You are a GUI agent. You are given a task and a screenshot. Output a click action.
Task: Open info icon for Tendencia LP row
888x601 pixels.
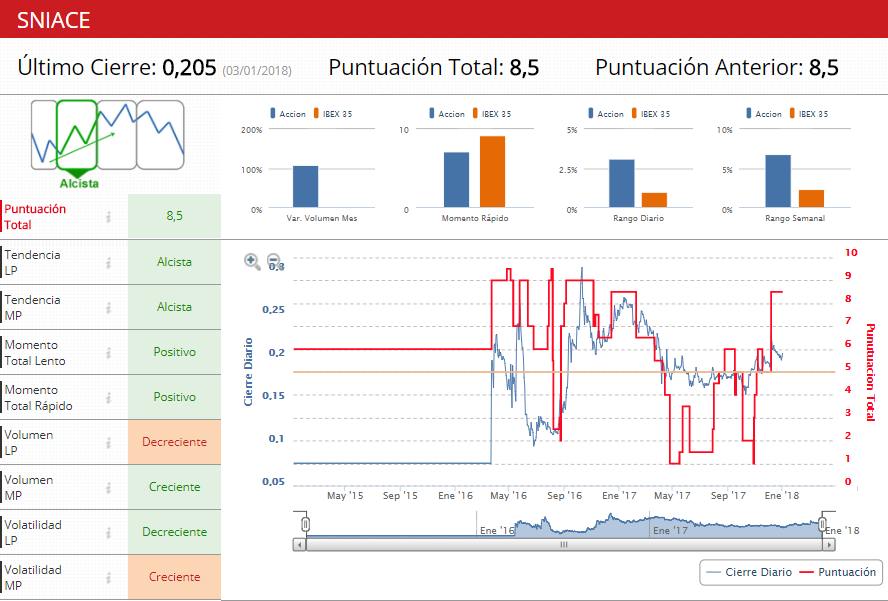coord(108,263)
